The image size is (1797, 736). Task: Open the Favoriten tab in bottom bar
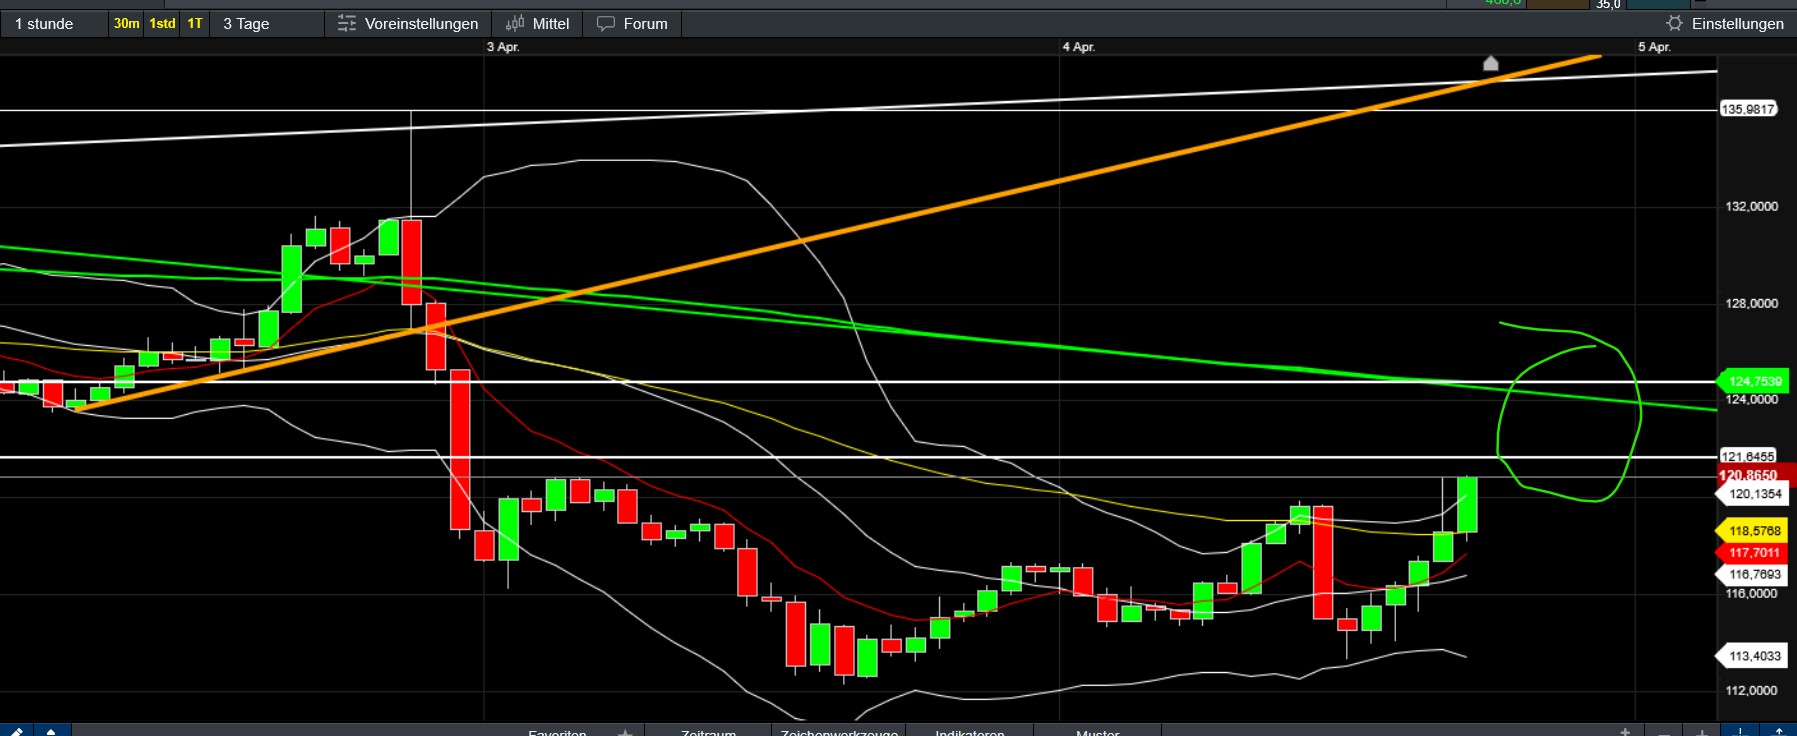(557, 732)
